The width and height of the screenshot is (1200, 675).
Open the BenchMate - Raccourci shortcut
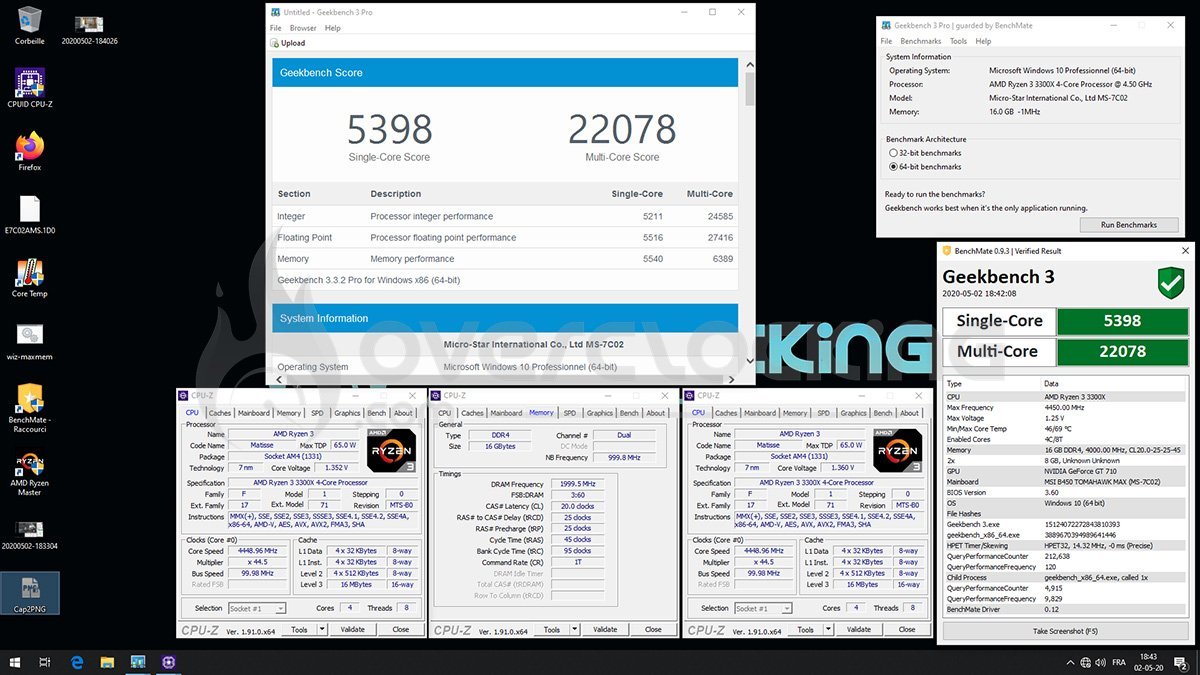click(x=30, y=408)
